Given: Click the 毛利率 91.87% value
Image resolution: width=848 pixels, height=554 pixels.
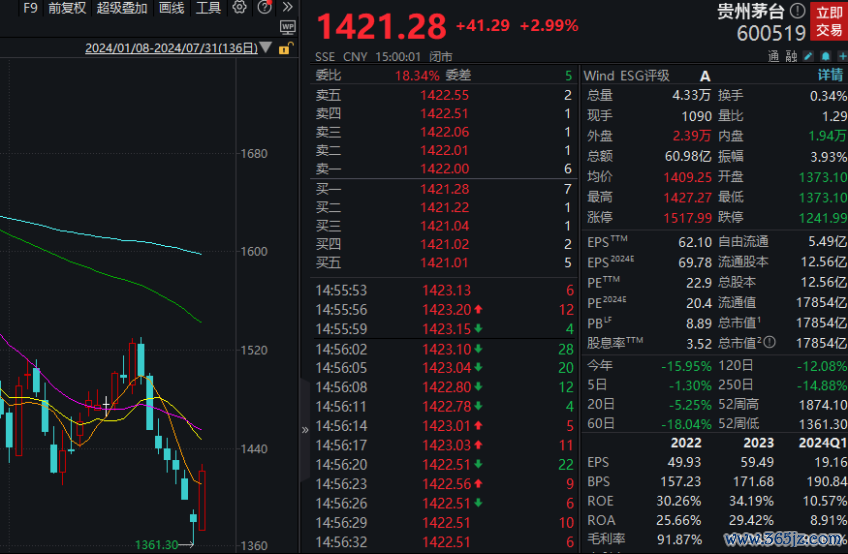Looking at the screenshot, I should point(679,539).
